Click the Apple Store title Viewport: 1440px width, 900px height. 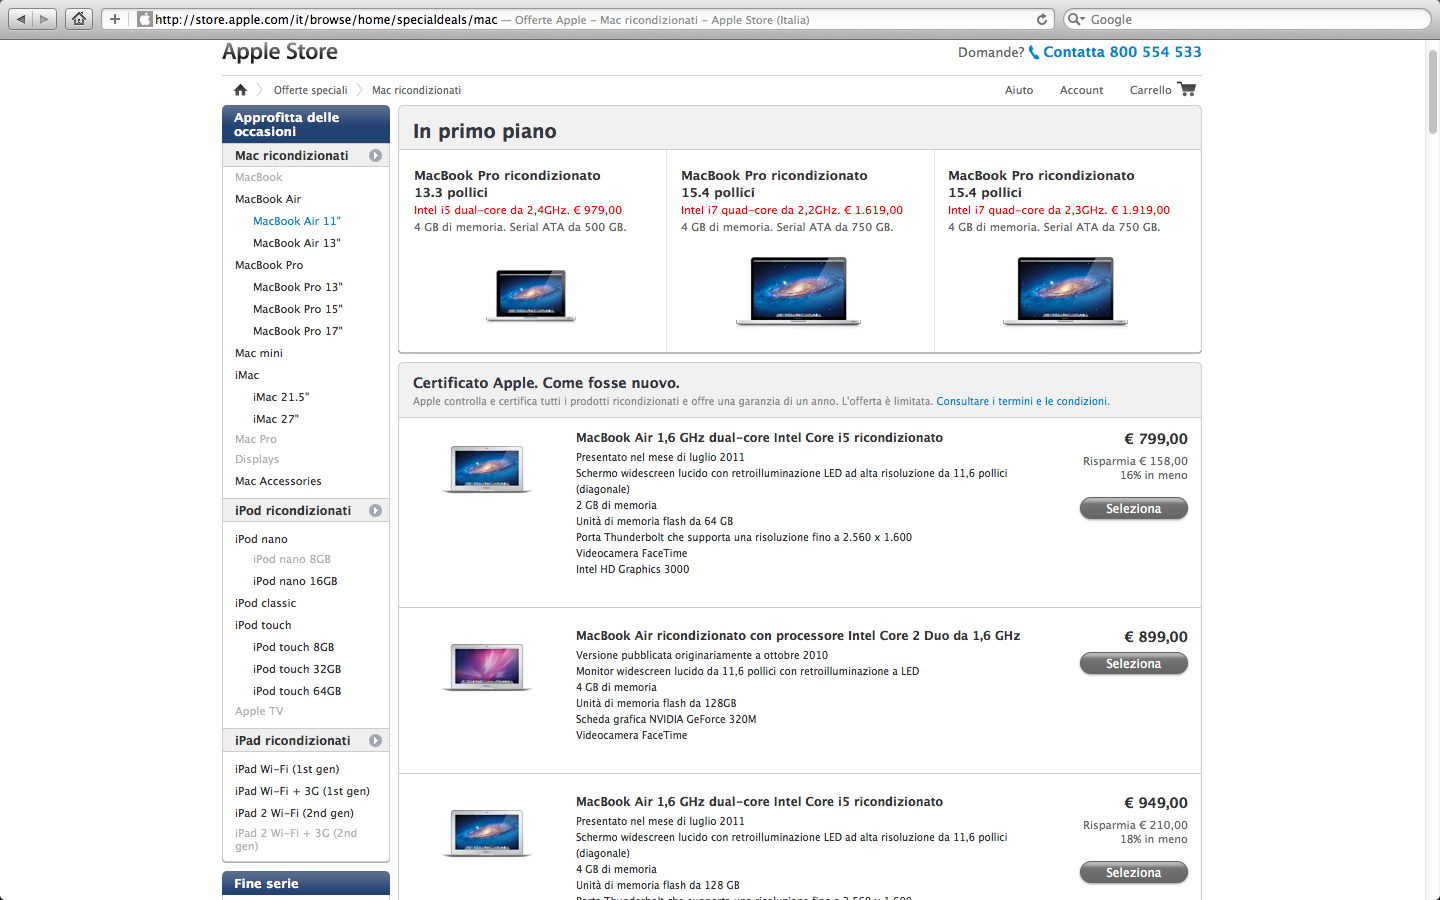pos(280,52)
